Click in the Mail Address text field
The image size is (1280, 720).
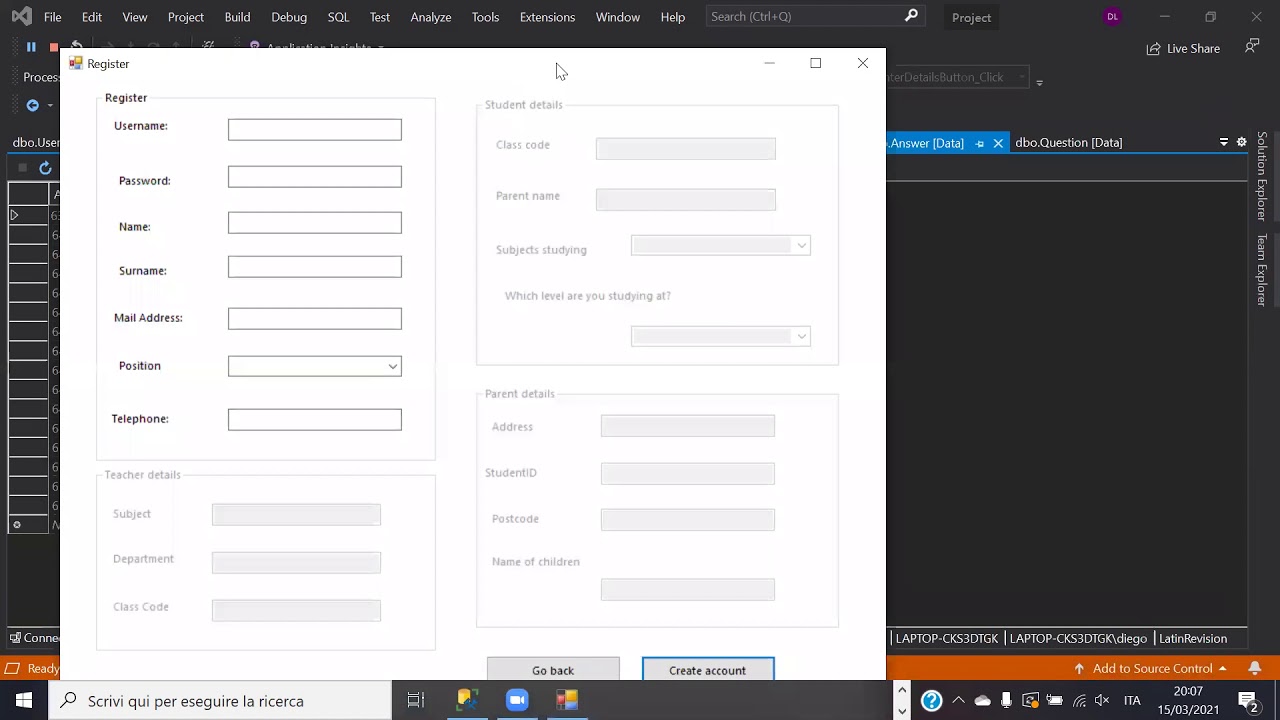pos(315,319)
